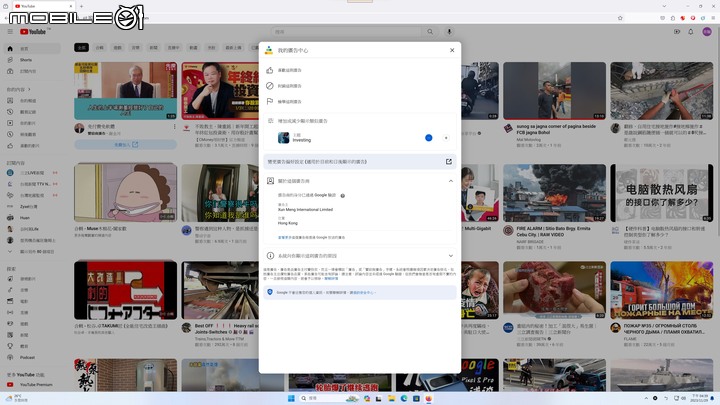720x405 pixels.
Task: Select the second filter chip next to All
Action: [100, 47]
